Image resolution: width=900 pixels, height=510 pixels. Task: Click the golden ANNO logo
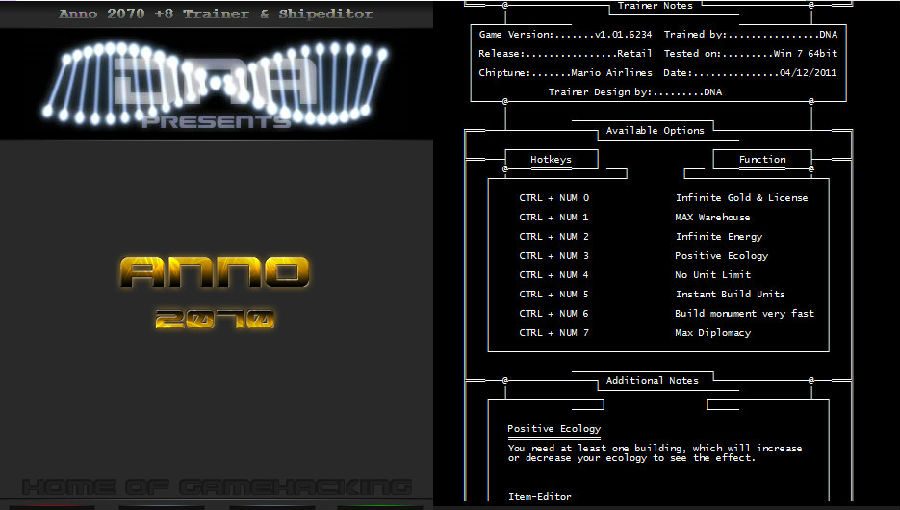tap(215, 272)
